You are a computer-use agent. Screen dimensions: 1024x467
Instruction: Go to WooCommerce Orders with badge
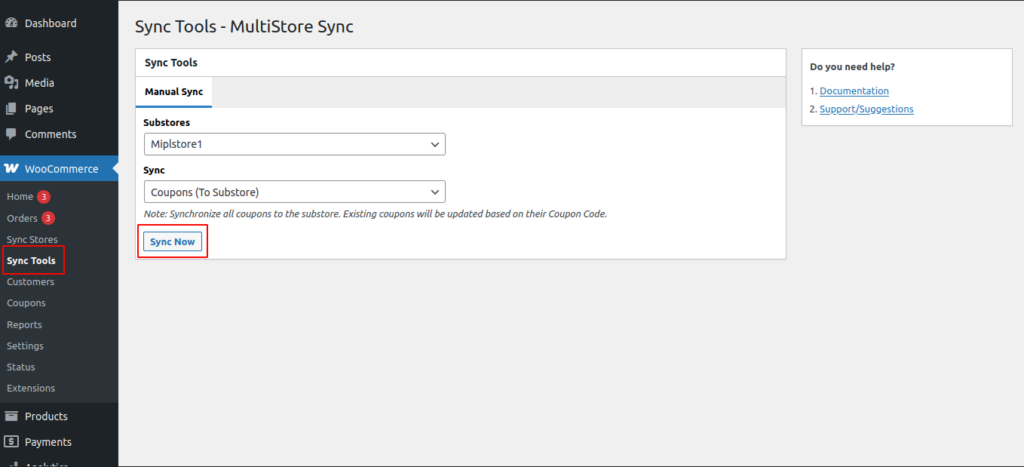(22, 218)
